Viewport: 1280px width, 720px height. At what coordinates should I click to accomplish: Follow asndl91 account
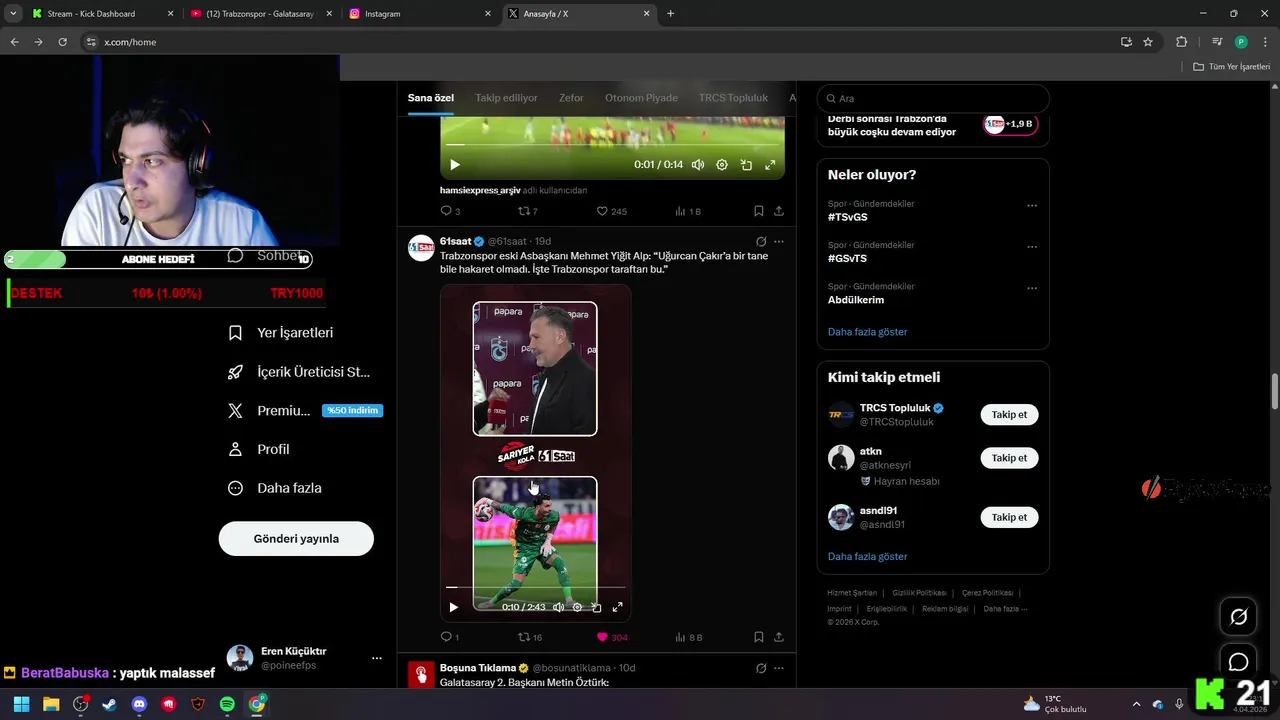point(1009,517)
